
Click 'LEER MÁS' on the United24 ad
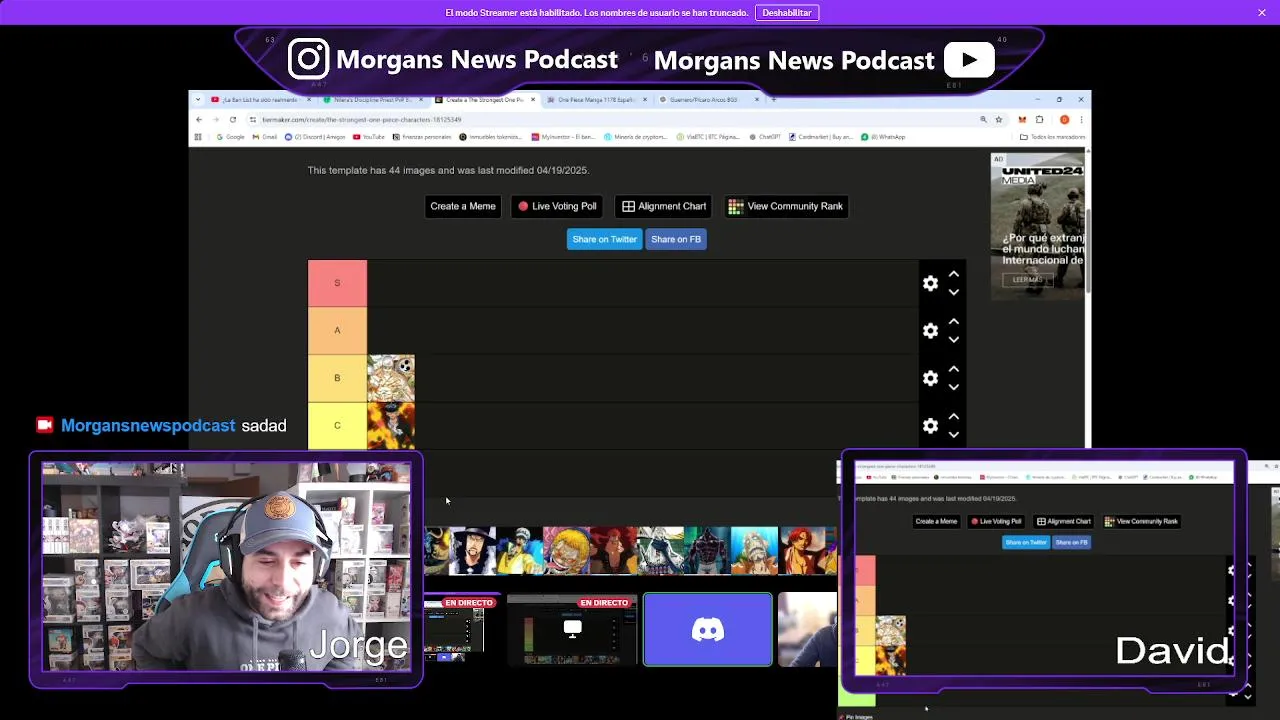click(1027, 280)
